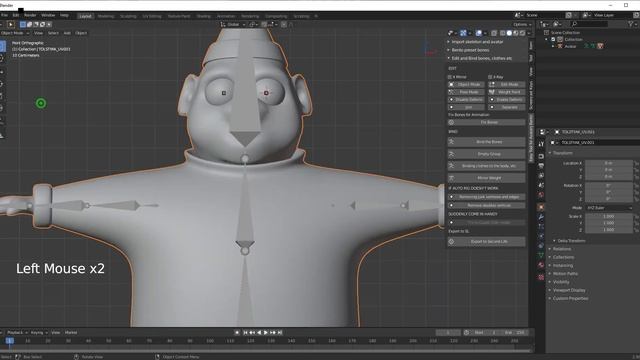Collapse the Transform panel

[562, 153]
